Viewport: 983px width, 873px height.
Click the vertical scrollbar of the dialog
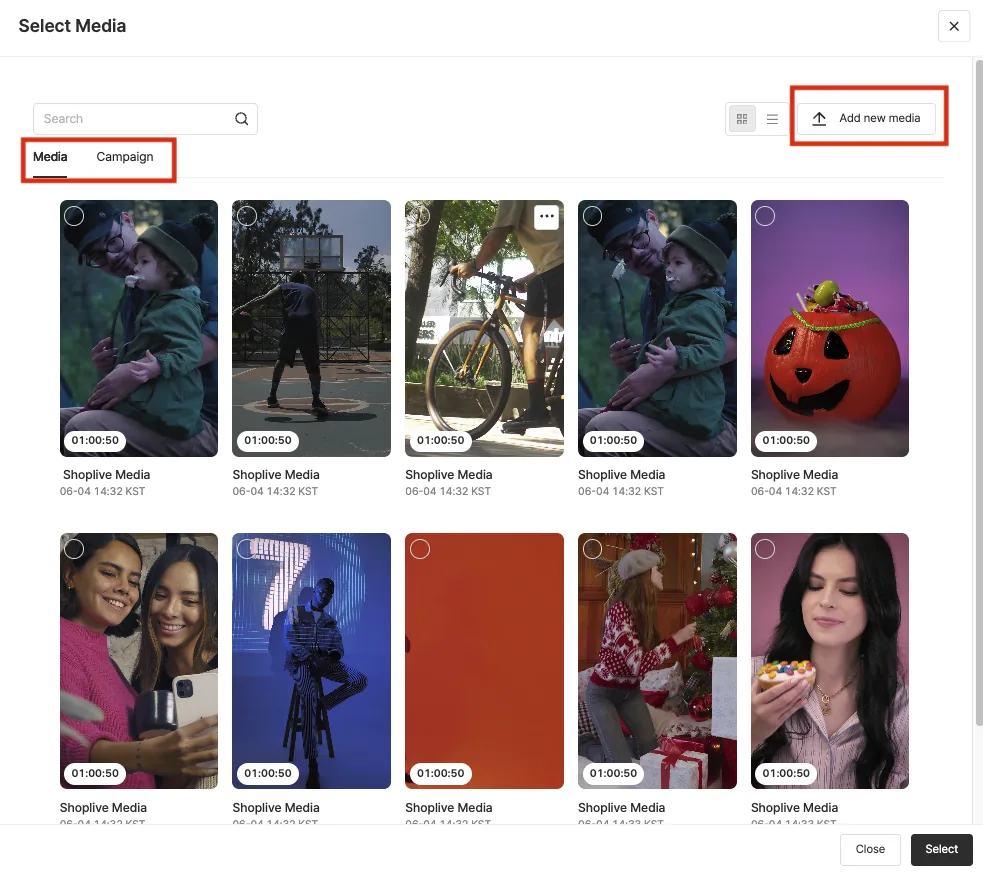[978, 392]
